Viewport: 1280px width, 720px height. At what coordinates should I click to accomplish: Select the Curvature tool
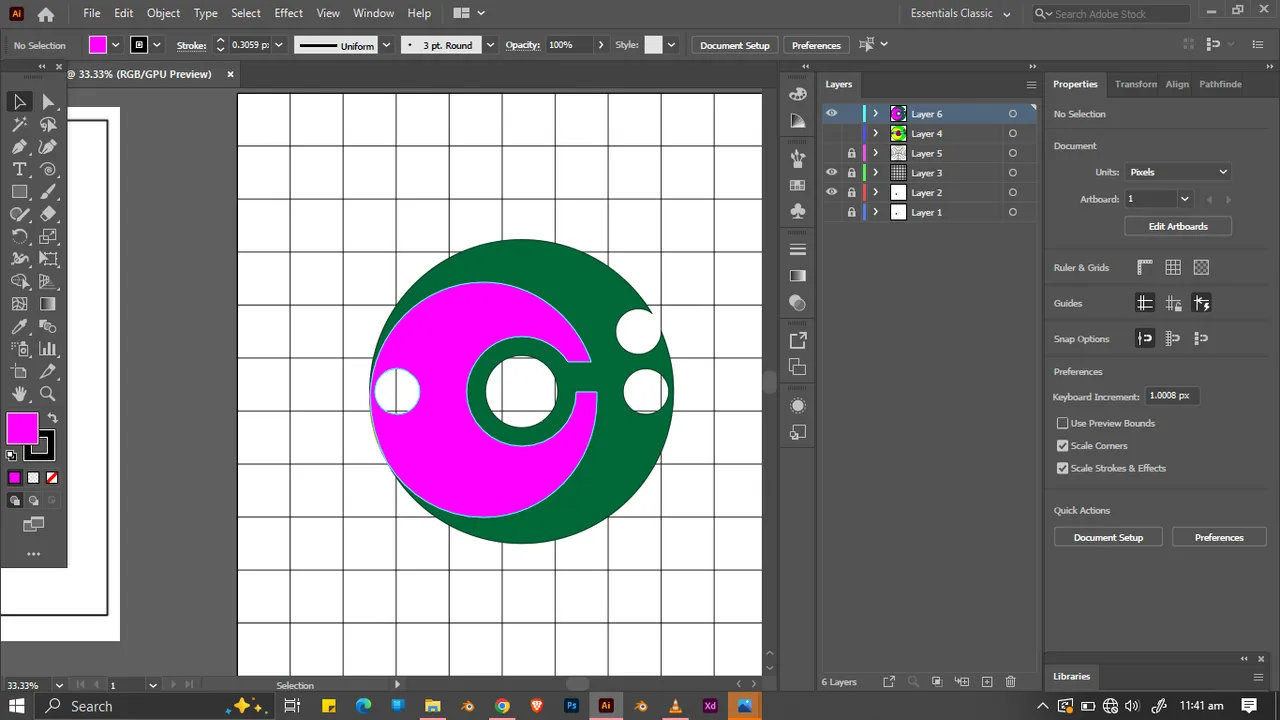48,147
